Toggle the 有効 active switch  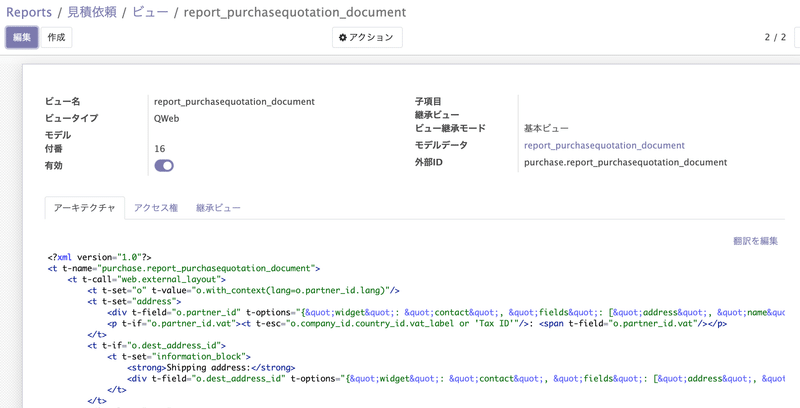164,166
